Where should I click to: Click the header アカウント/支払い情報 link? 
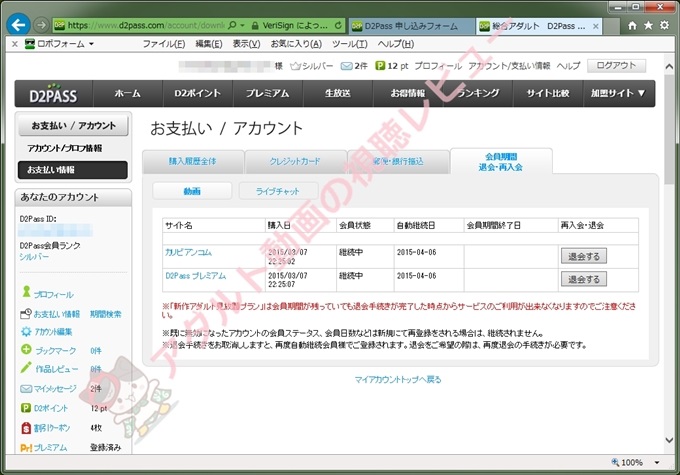pos(509,66)
